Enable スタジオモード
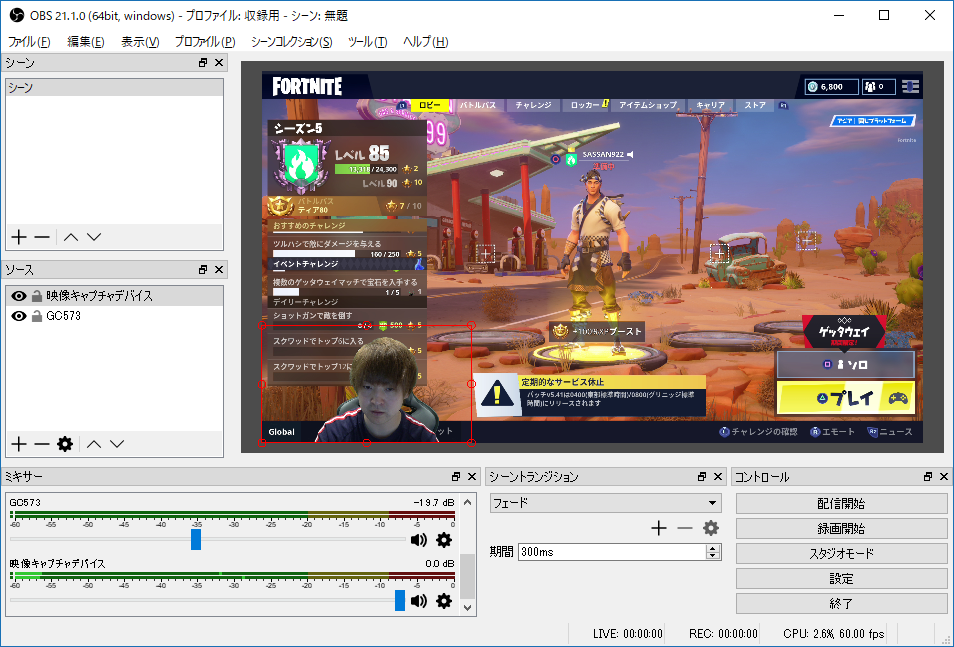The width and height of the screenshot is (954, 647). [x=841, y=553]
